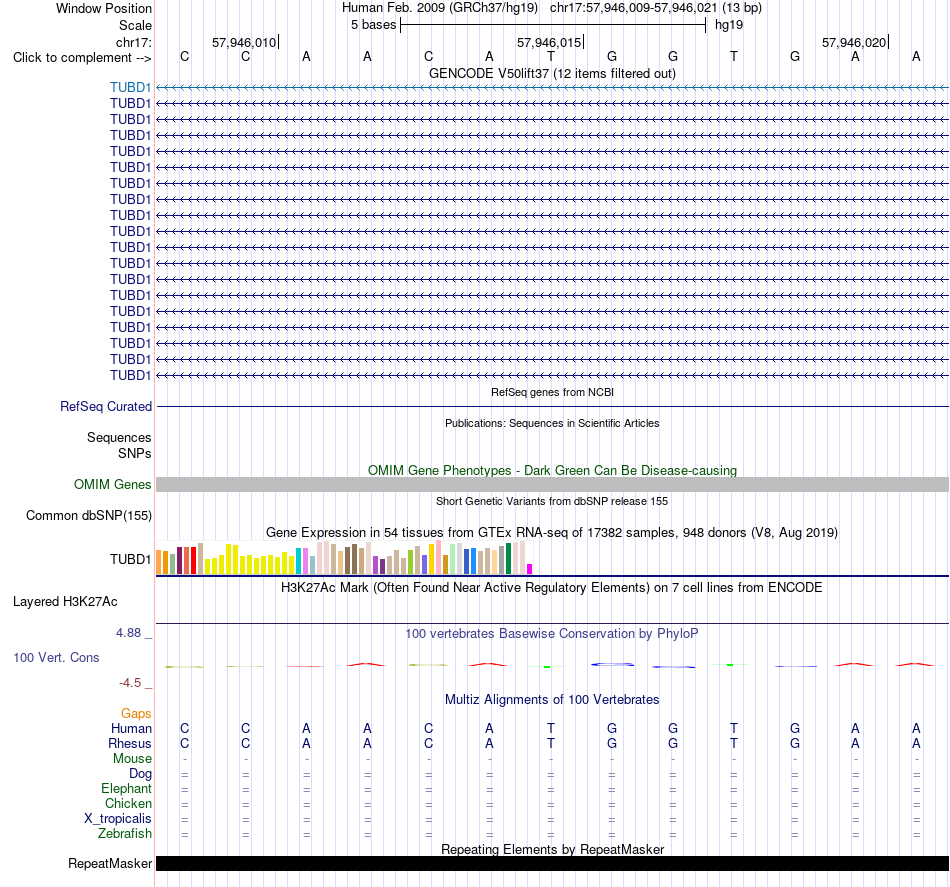Viewport: 950px width, 887px height.
Task: Click the 'Dog' alignment row label
Action: pos(141,774)
